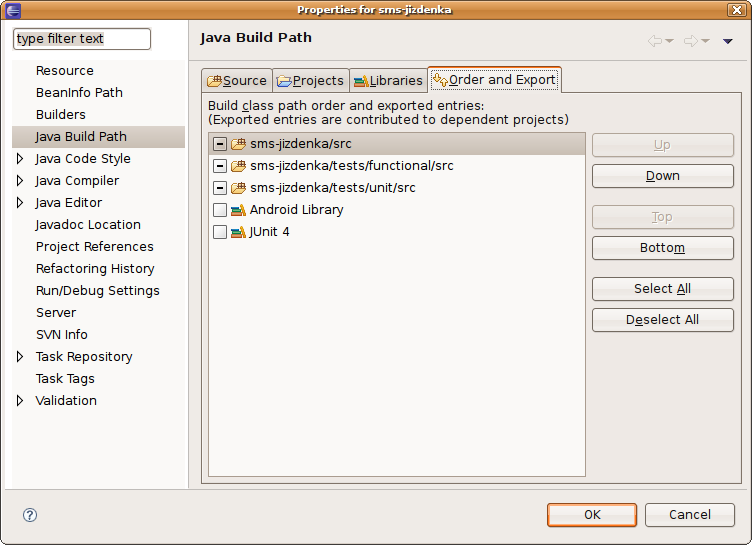
Task: Open the Javadoc Location page
Action: pyautogui.click(x=88, y=225)
